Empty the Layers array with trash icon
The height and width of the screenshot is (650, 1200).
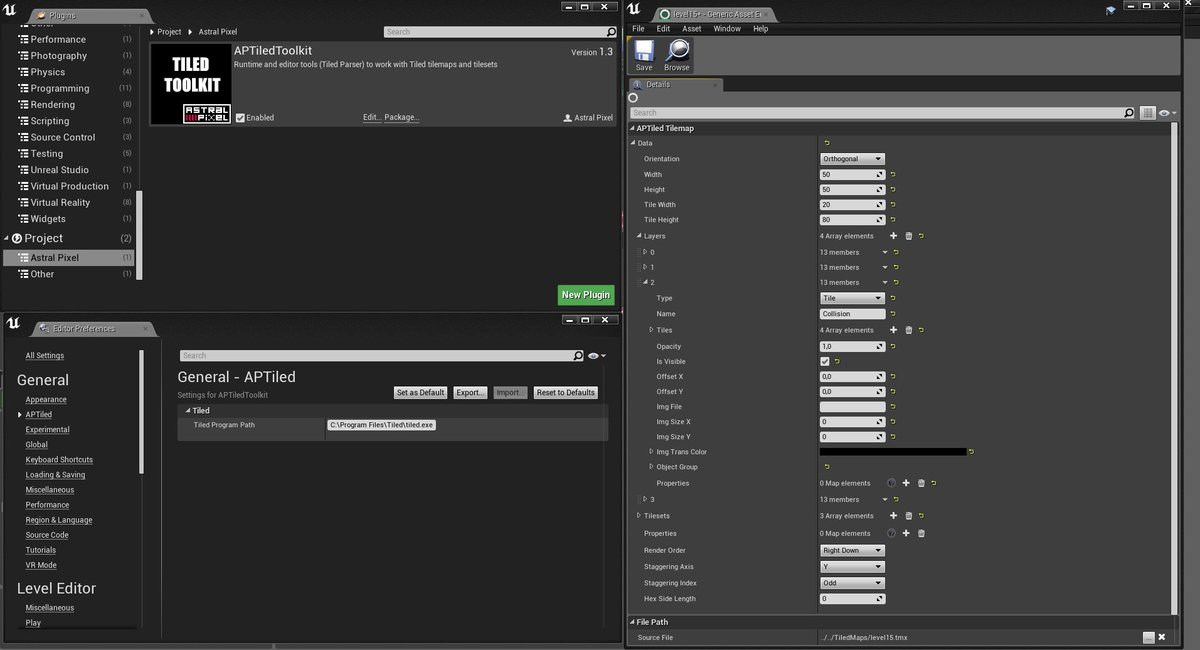(908, 236)
